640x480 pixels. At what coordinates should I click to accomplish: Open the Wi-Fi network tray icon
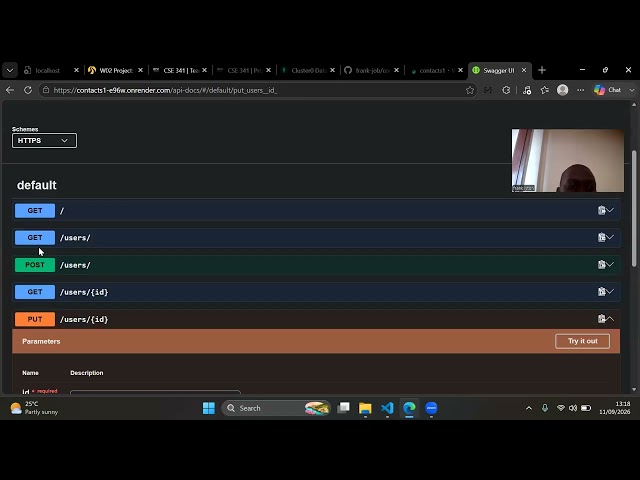[561, 408]
